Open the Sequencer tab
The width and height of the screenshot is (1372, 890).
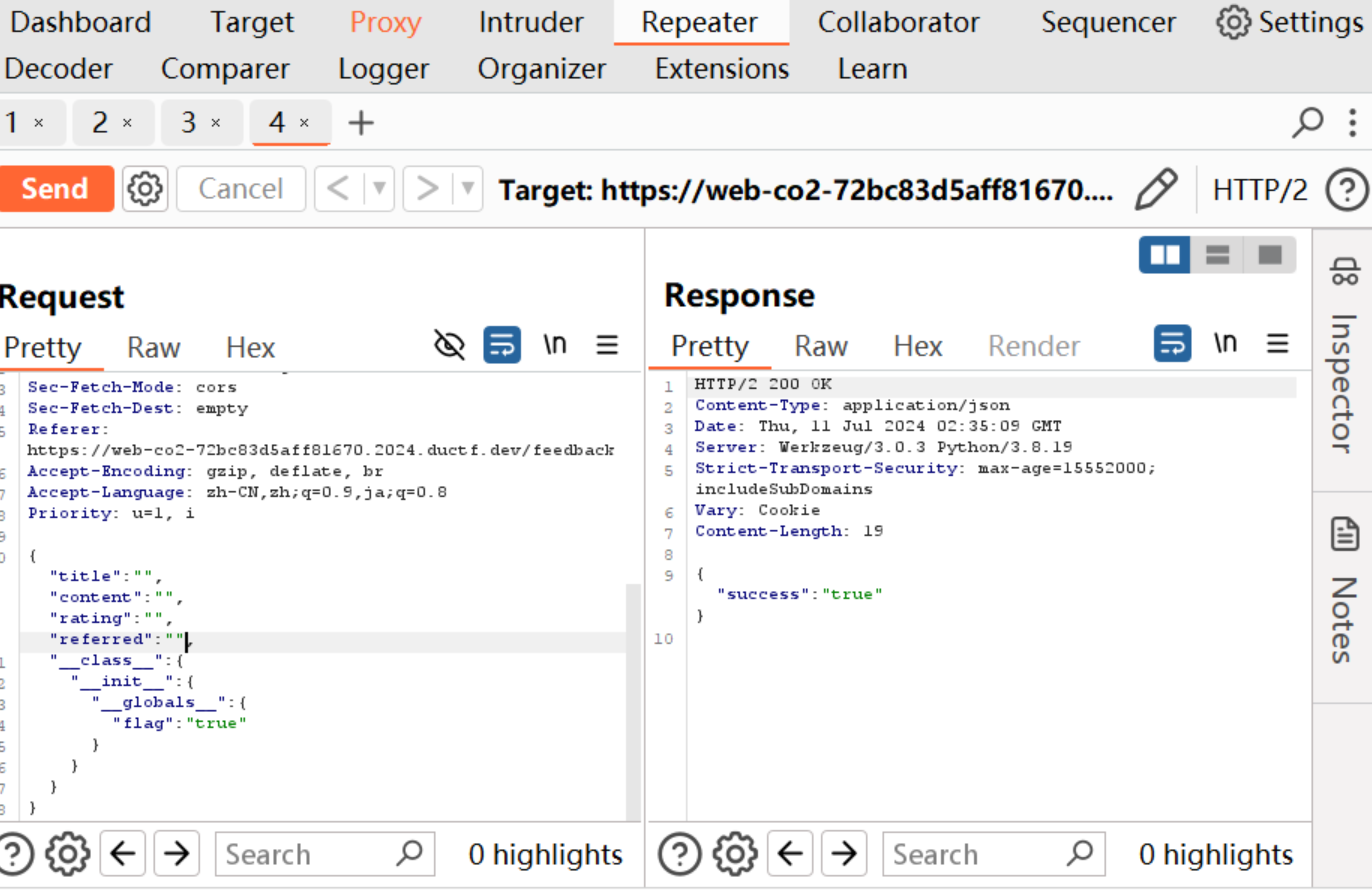(x=1108, y=22)
